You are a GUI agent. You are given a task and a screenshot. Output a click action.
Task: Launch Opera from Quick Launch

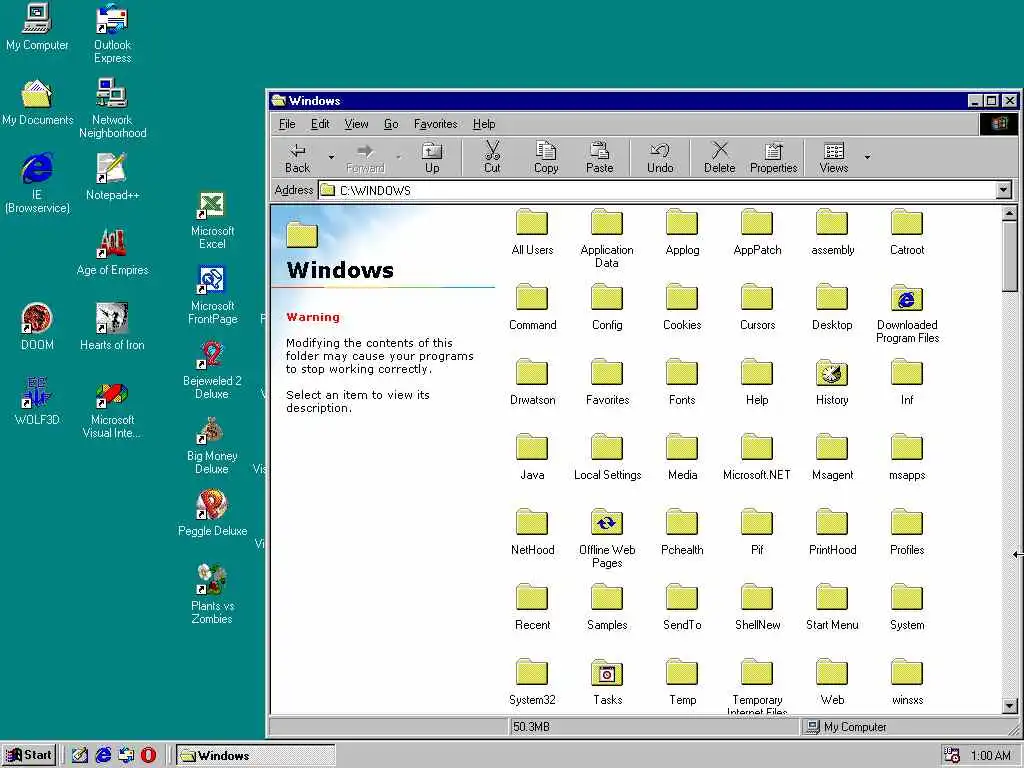pyautogui.click(x=148, y=755)
